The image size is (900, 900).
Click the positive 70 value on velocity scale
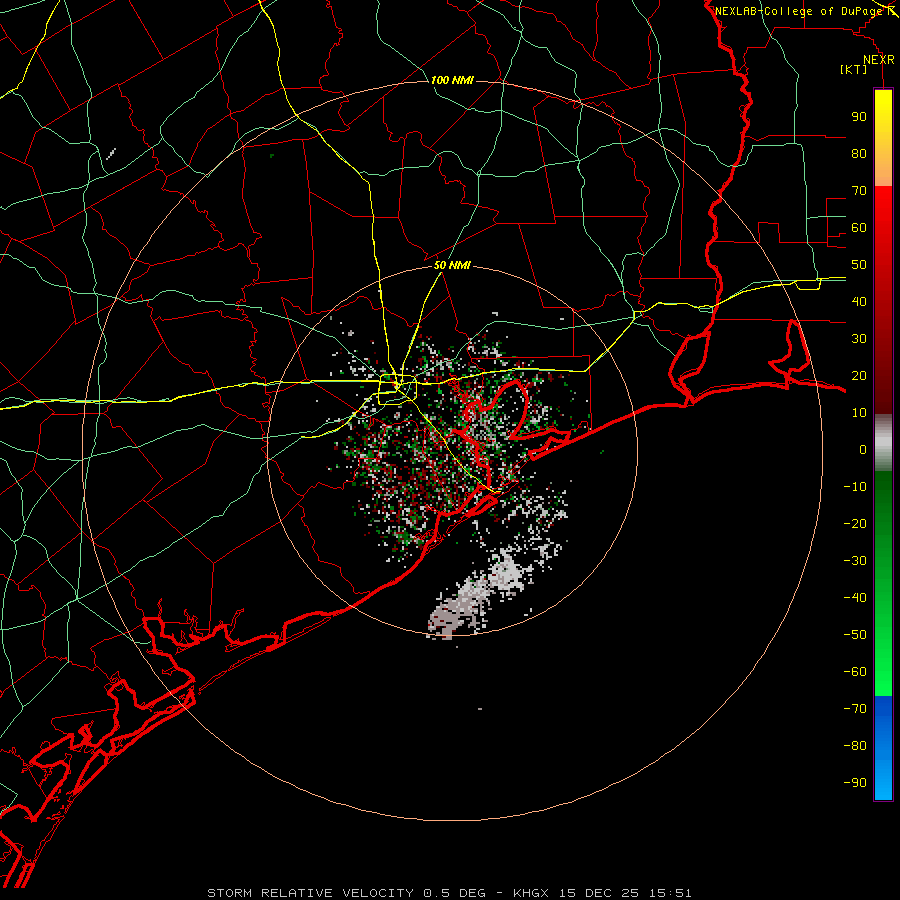[859, 191]
